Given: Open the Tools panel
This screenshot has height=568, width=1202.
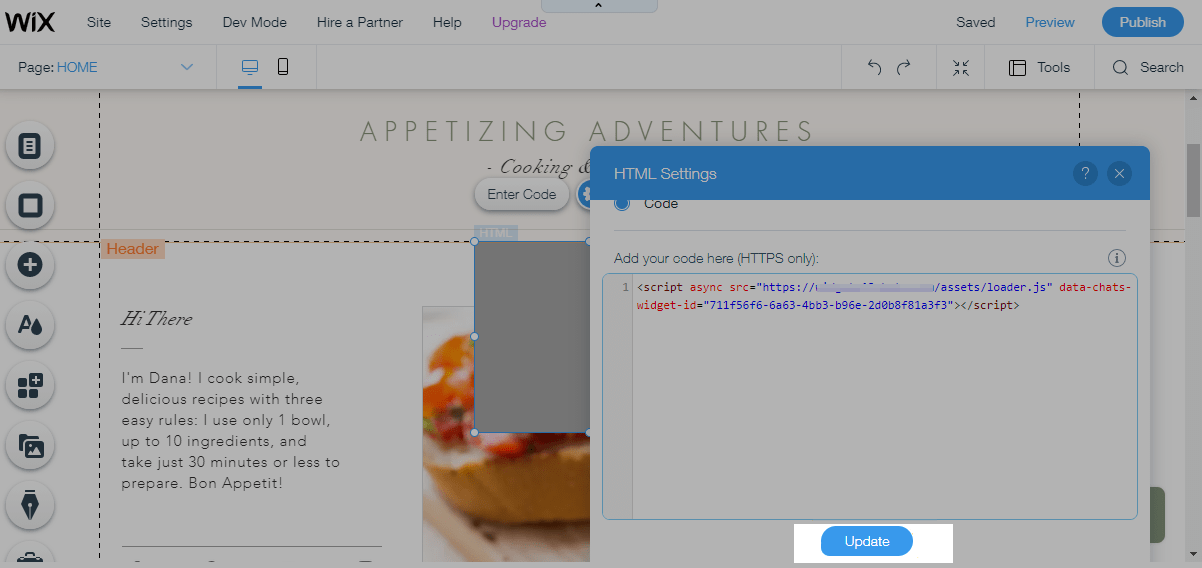Looking at the screenshot, I should point(1039,68).
